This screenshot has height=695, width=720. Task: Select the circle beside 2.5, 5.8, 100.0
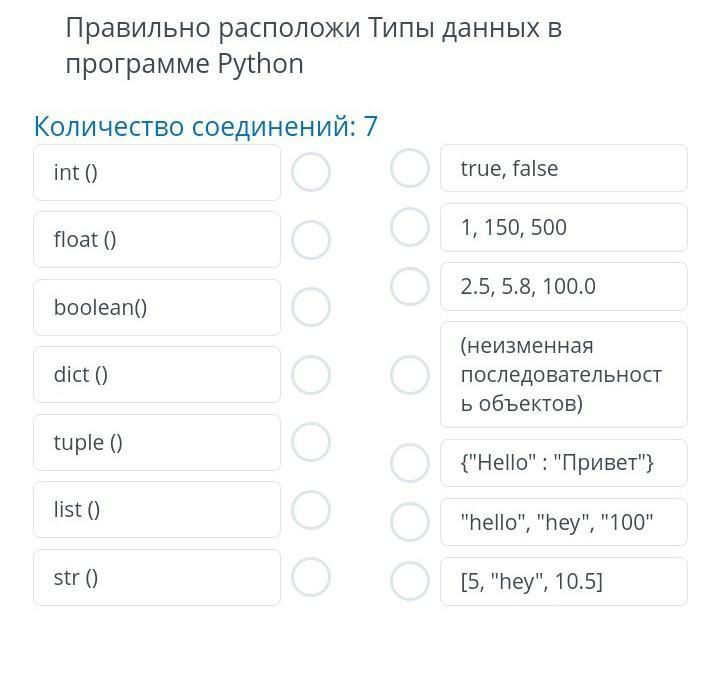[410, 286]
